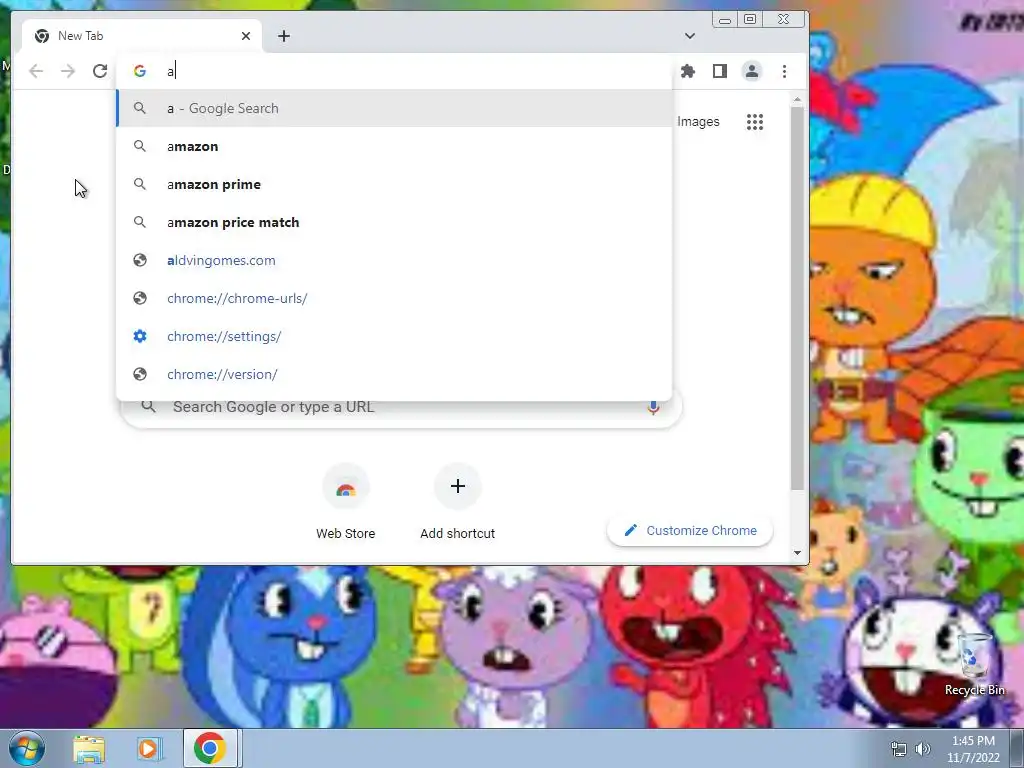Image resolution: width=1024 pixels, height=768 pixels.
Task: Expand the tab search chevron
Action: click(690, 36)
